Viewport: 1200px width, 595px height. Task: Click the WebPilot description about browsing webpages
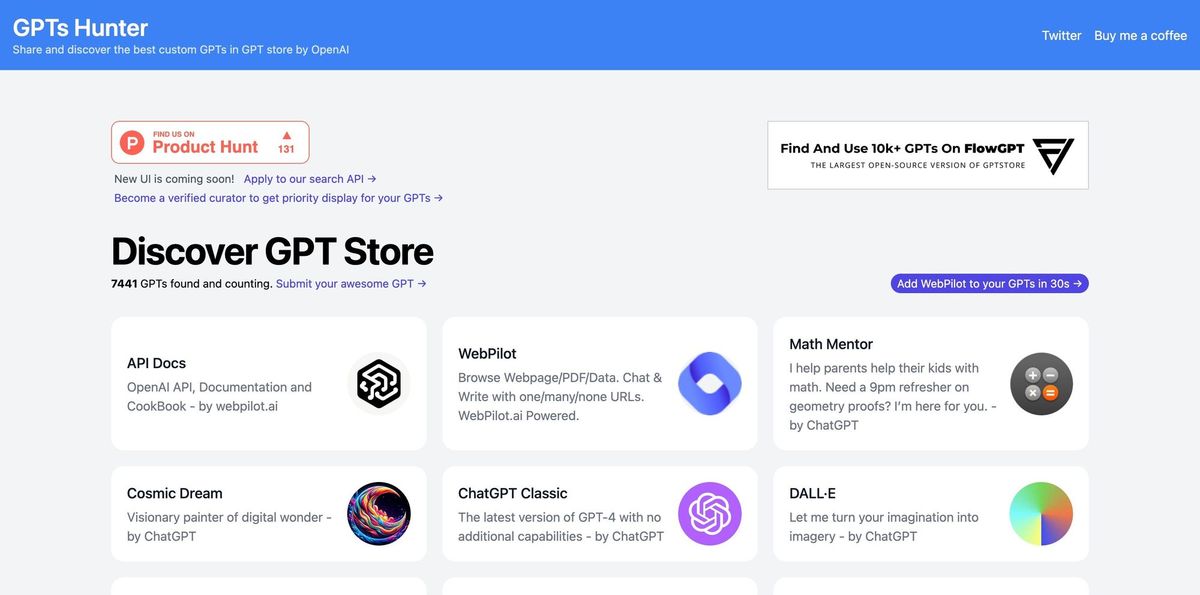tap(560, 396)
